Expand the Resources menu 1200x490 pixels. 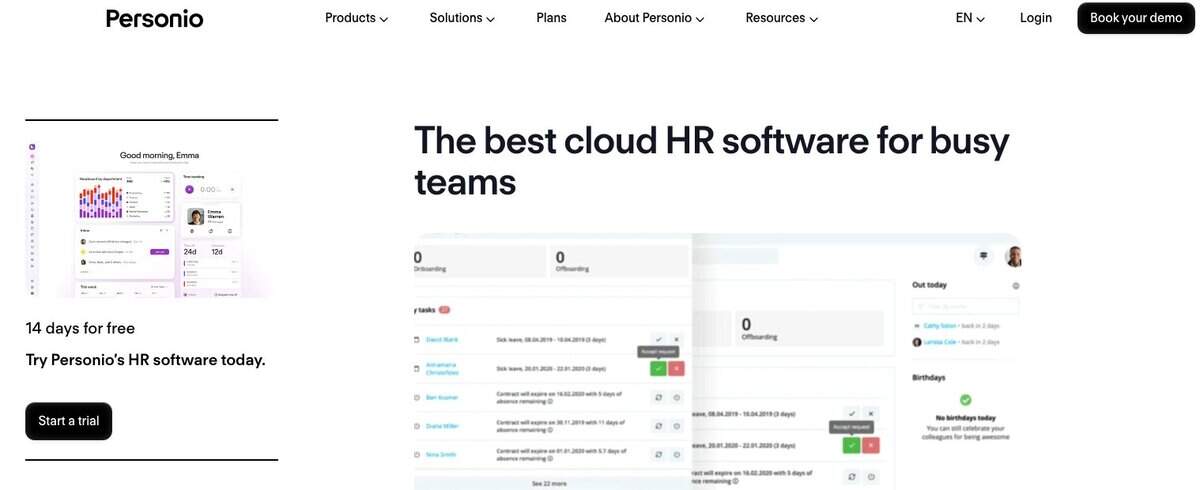point(781,18)
